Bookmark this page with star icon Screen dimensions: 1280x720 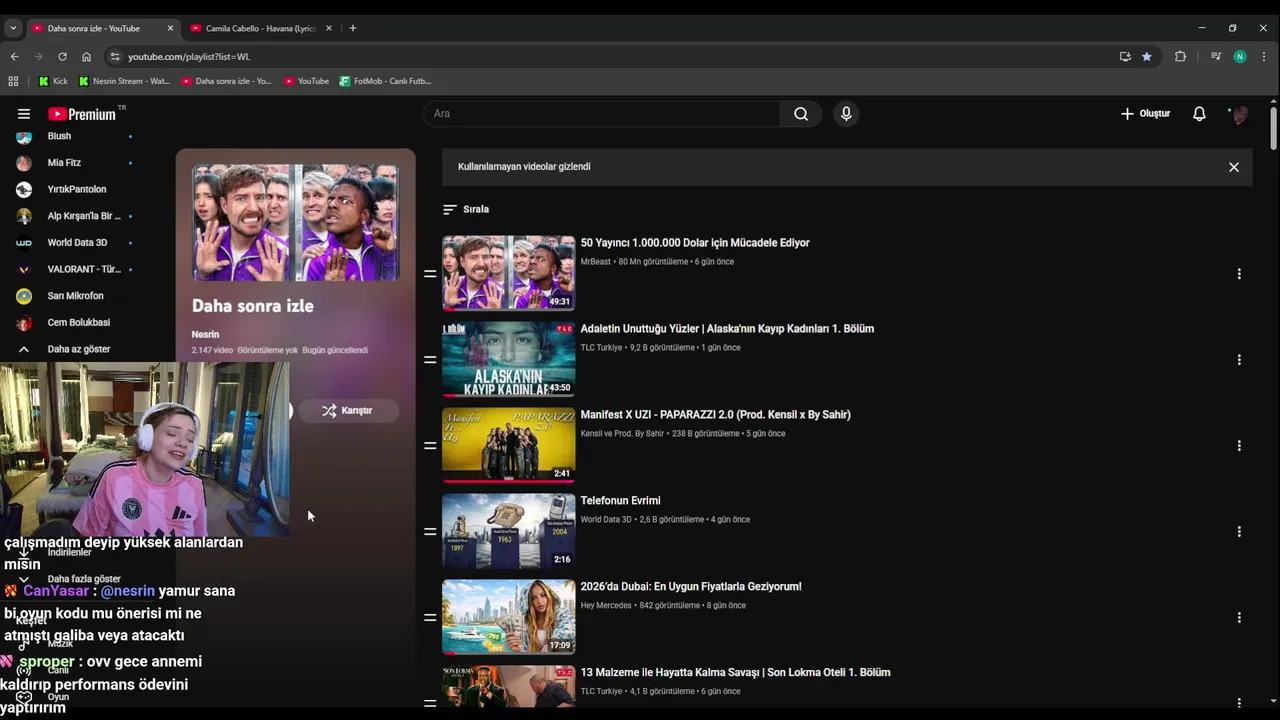point(1147,57)
